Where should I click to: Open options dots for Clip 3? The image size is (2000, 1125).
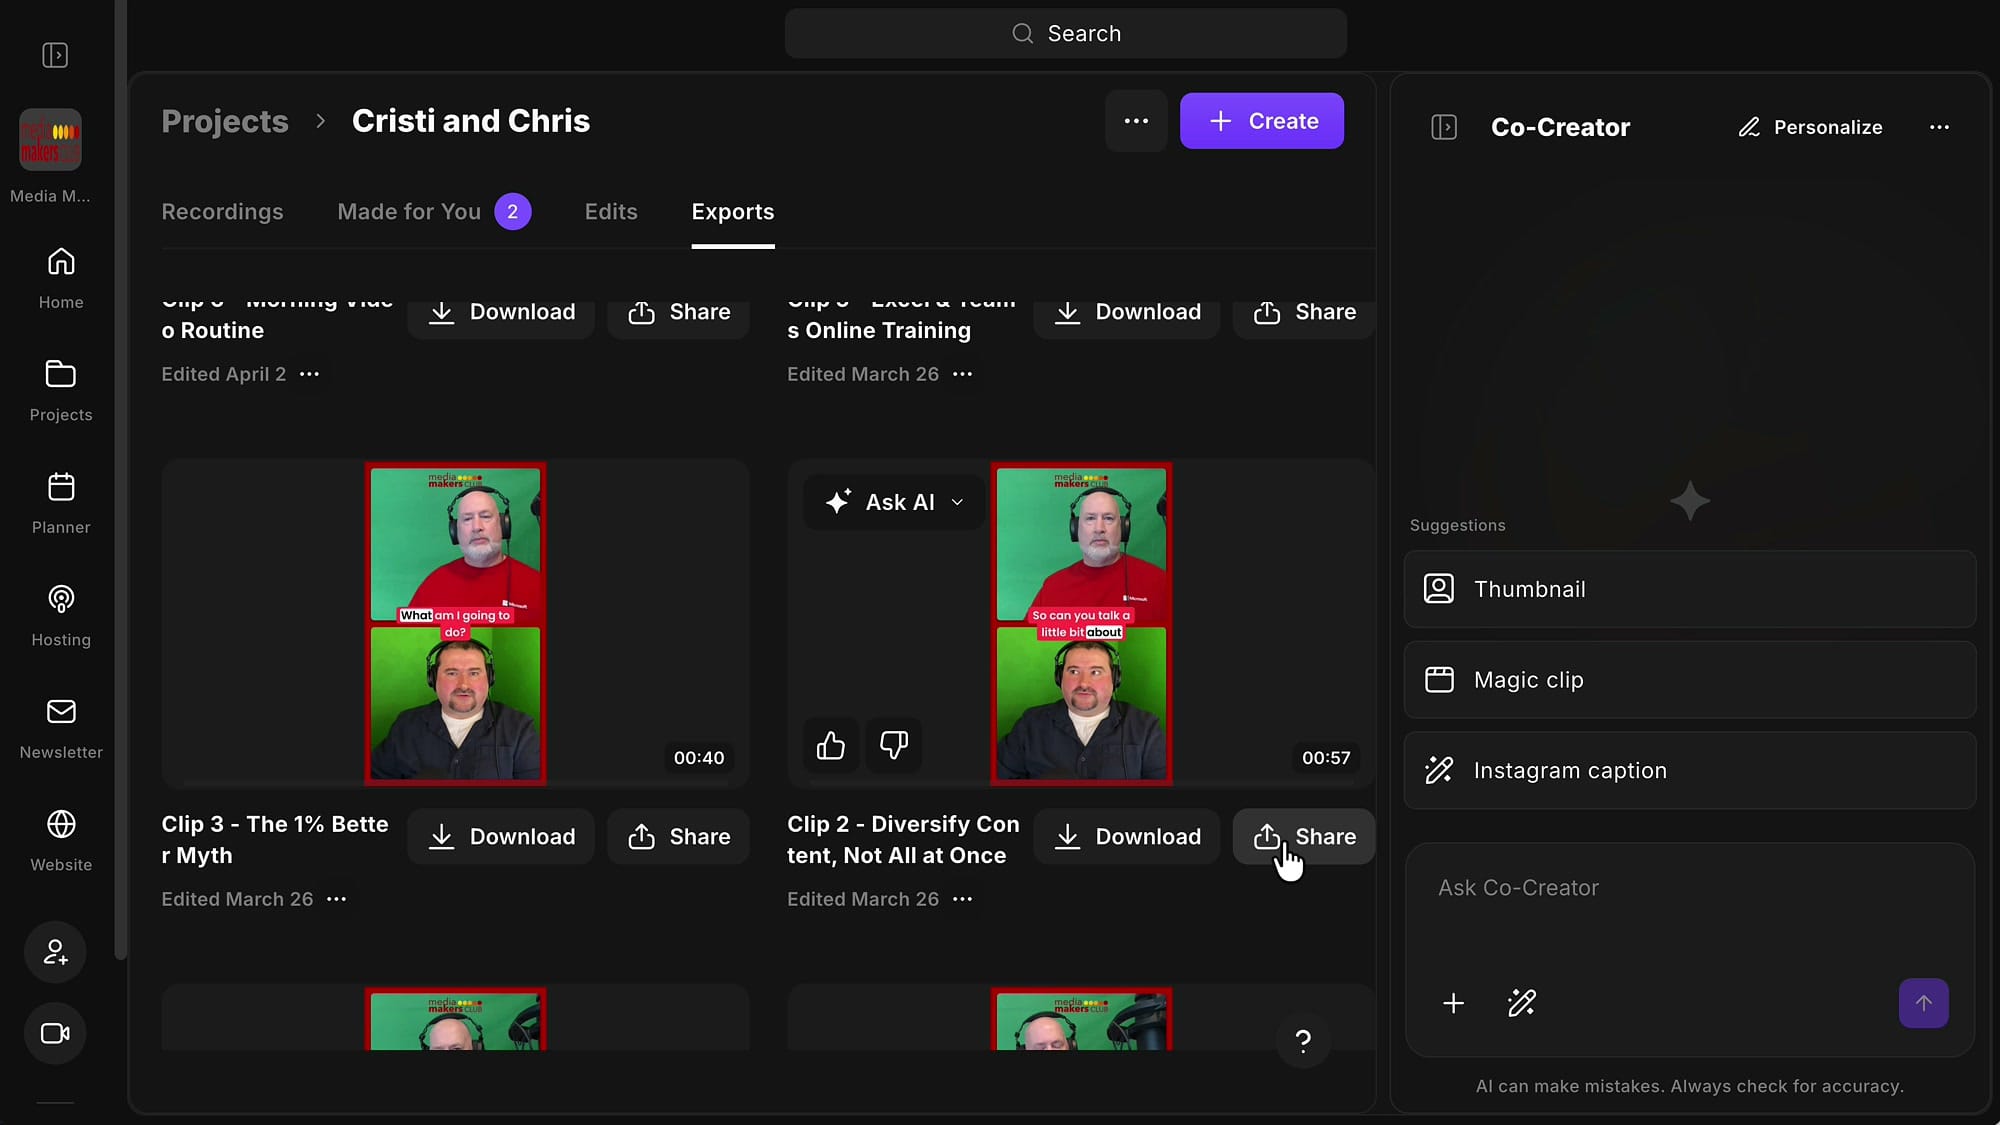pyautogui.click(x=337, y=899)
